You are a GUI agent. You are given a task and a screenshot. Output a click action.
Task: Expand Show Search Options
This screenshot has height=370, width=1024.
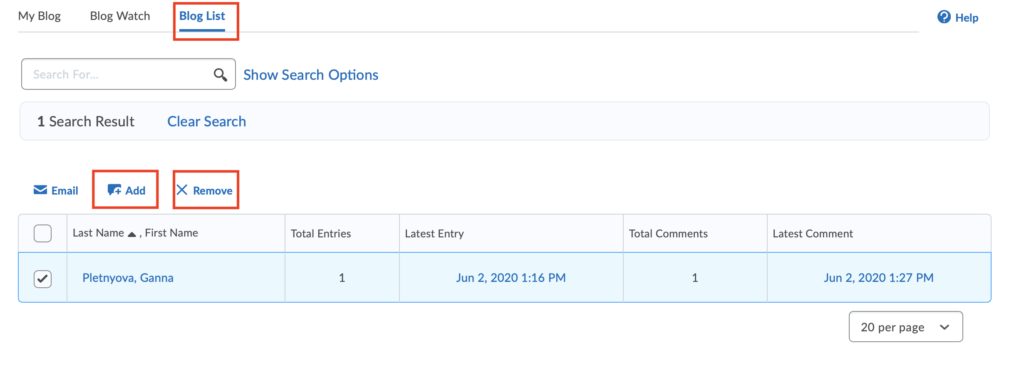311,75
